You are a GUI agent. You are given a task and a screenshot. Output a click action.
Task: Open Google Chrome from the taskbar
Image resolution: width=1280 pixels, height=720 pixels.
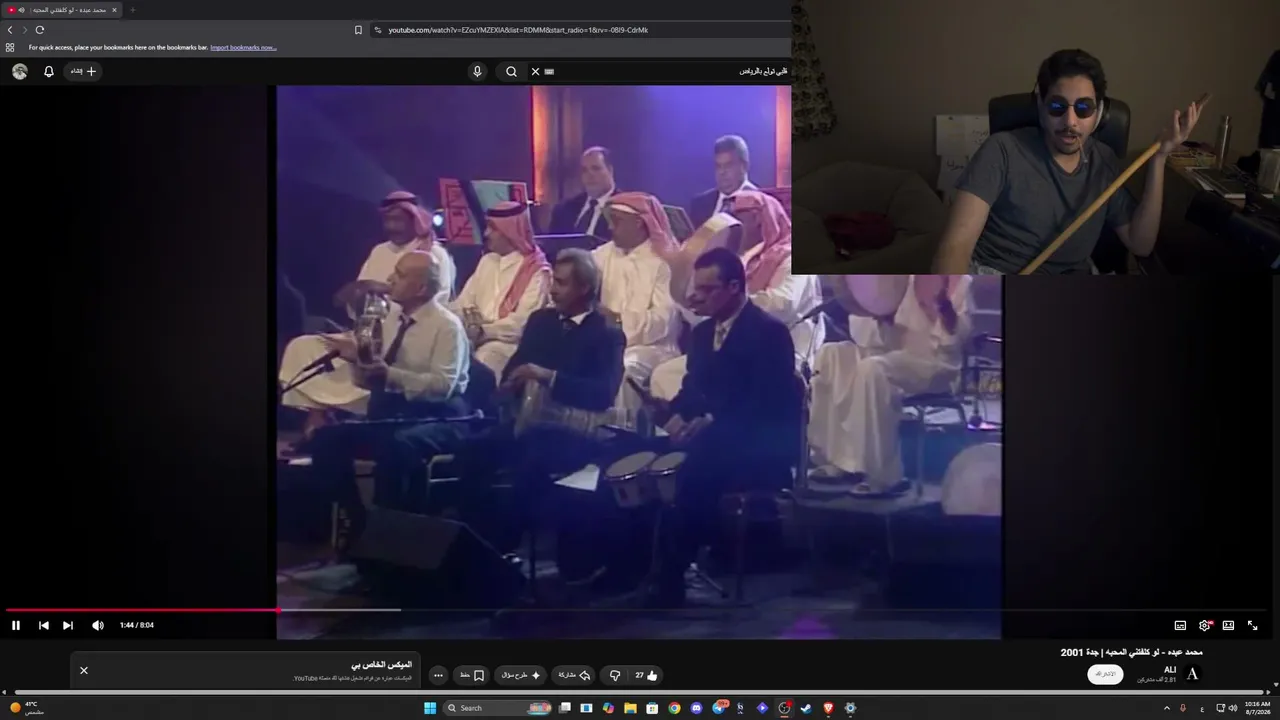(674, 708)
